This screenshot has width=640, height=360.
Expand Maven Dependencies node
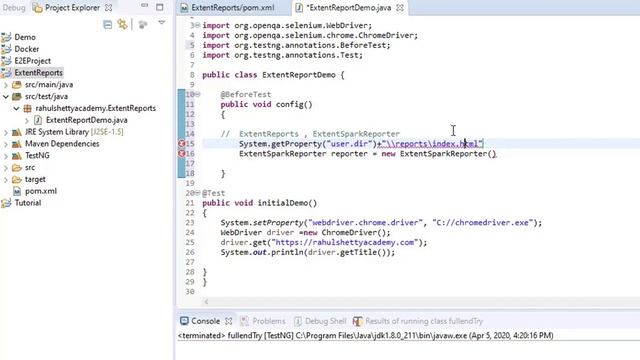[6, 144]
